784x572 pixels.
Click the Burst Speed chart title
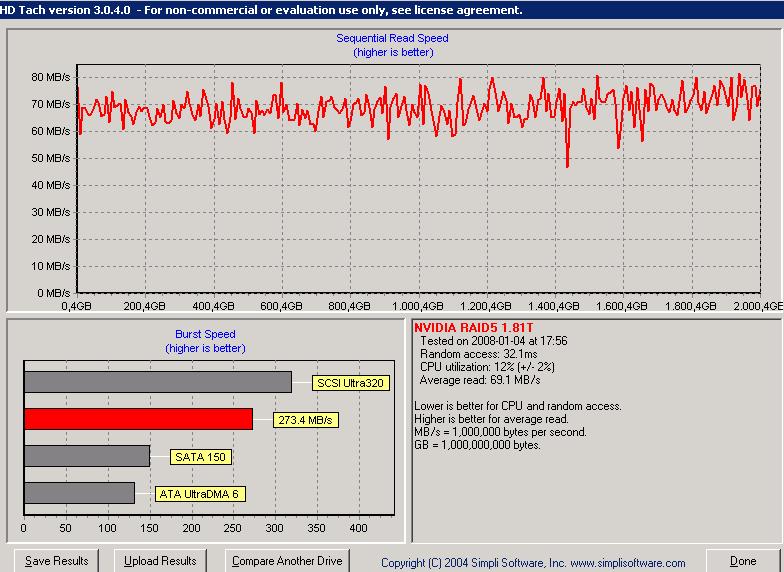pos(205,334)
